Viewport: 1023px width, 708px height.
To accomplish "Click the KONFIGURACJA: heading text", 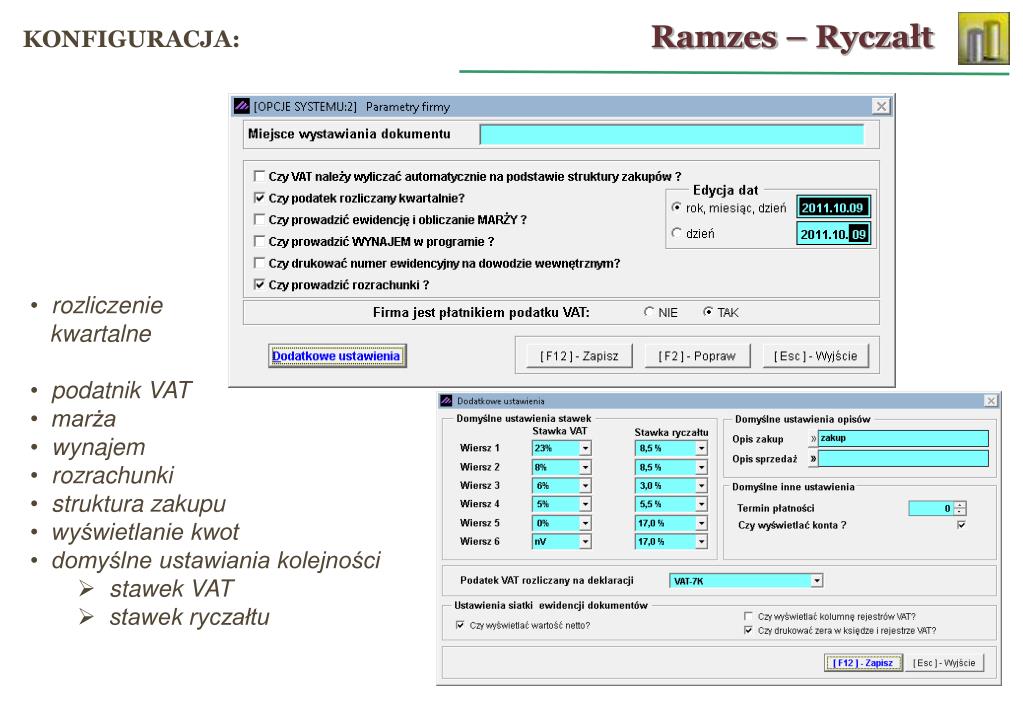I will tap(131, 38).
